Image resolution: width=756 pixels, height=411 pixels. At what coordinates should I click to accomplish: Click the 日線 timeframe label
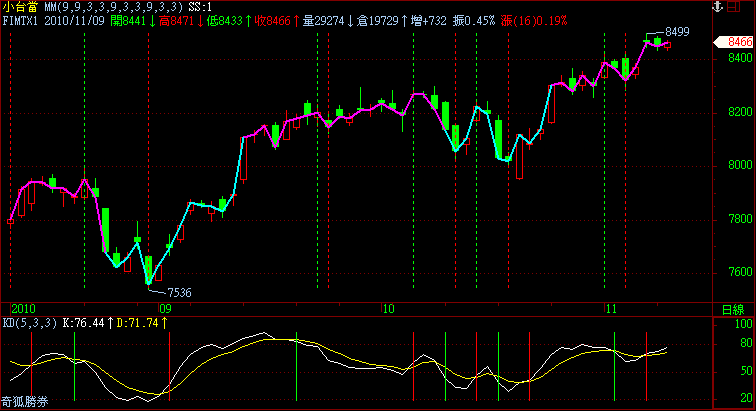(x=735, y=309)
